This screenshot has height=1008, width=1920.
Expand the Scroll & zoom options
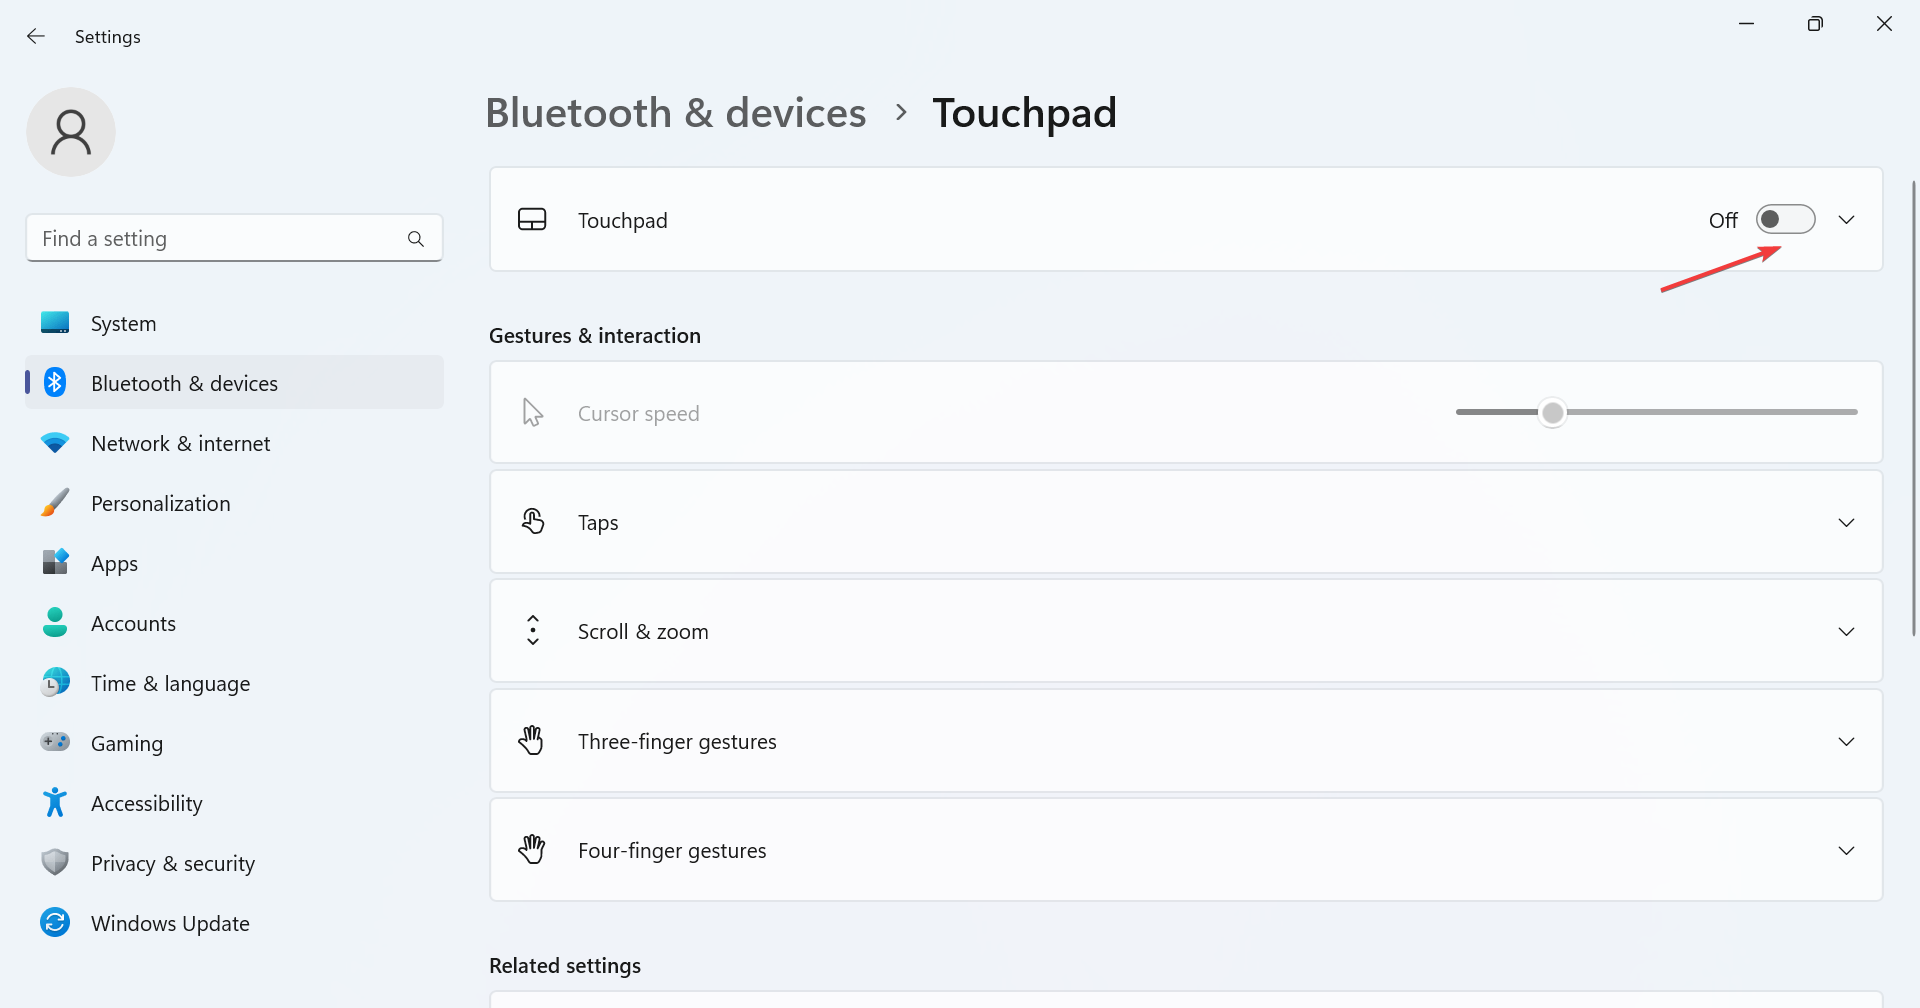(1847, 631)
